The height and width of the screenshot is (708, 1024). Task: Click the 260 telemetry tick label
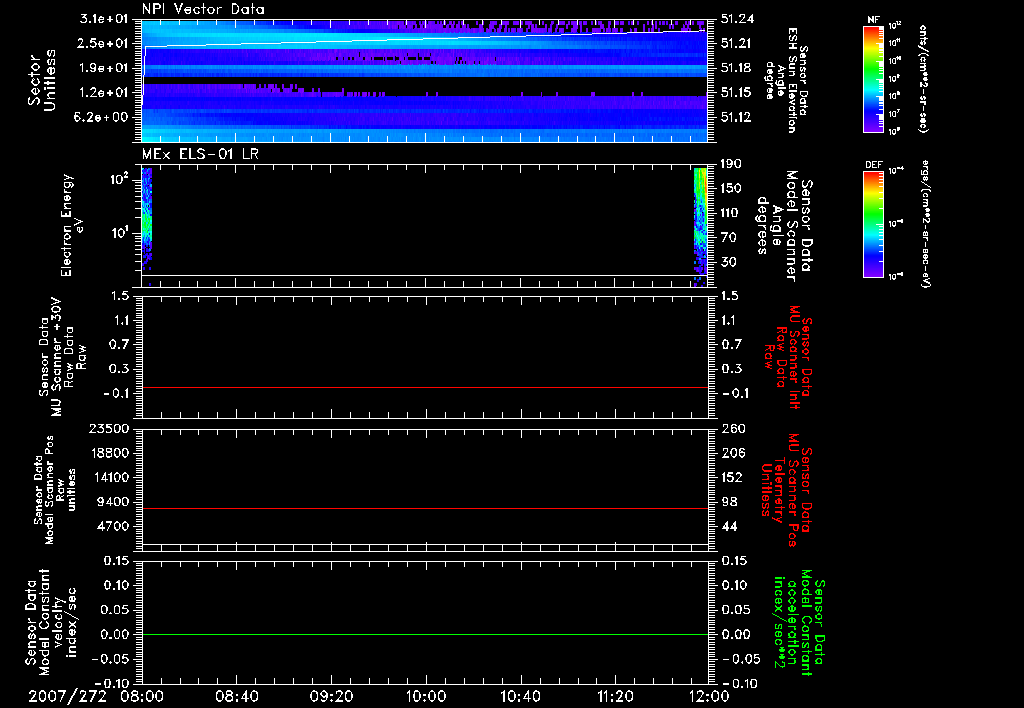click(x=732, y=428)
